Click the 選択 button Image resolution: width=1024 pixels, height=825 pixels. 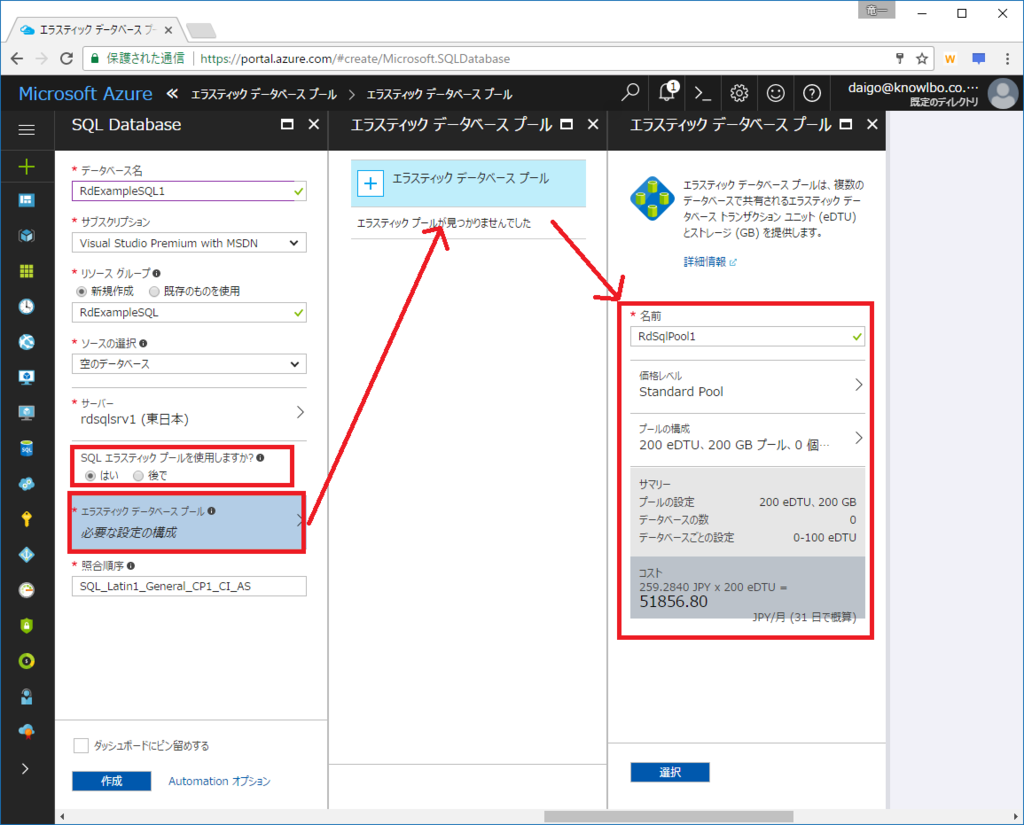670,772
